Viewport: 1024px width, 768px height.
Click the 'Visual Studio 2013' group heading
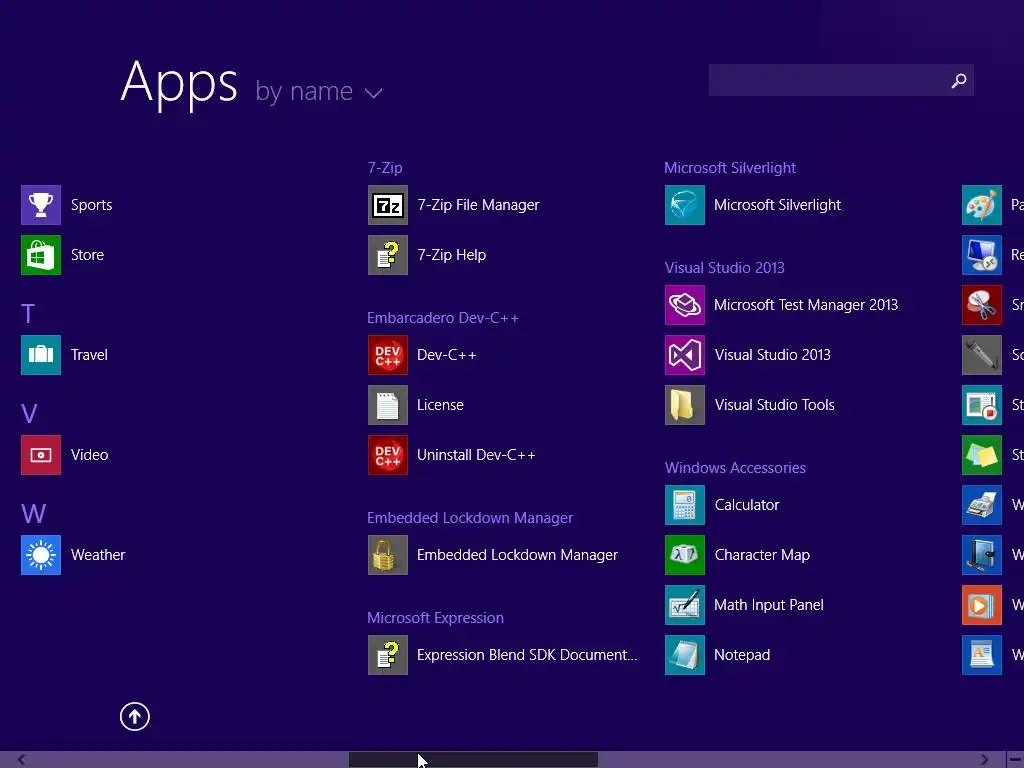[724, 268]
